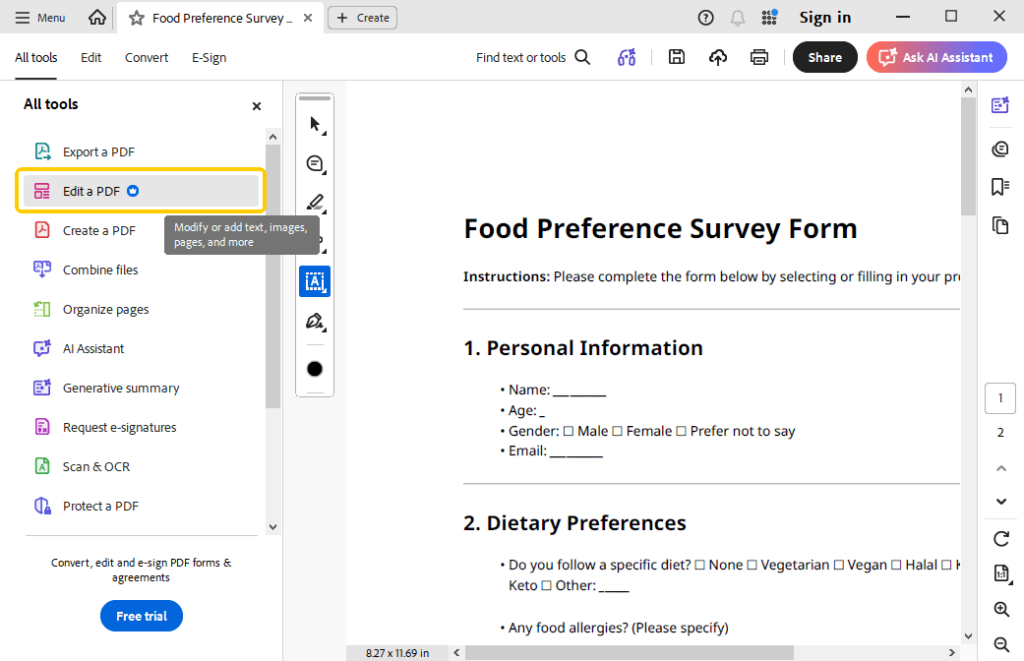Viewport: 1024px width, 661px height.
Task: Rotate the page view clockwise
Action: [1000, 539]
